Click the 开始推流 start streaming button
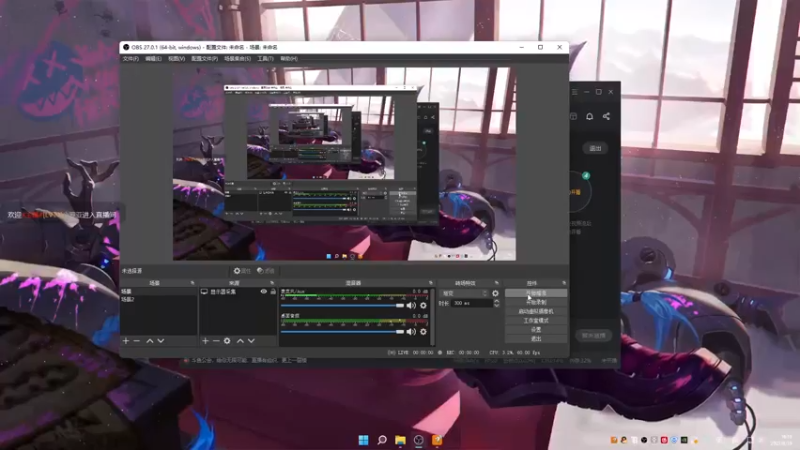The height and width of the screenshot is (450, 800). click(x=536, y=293)
